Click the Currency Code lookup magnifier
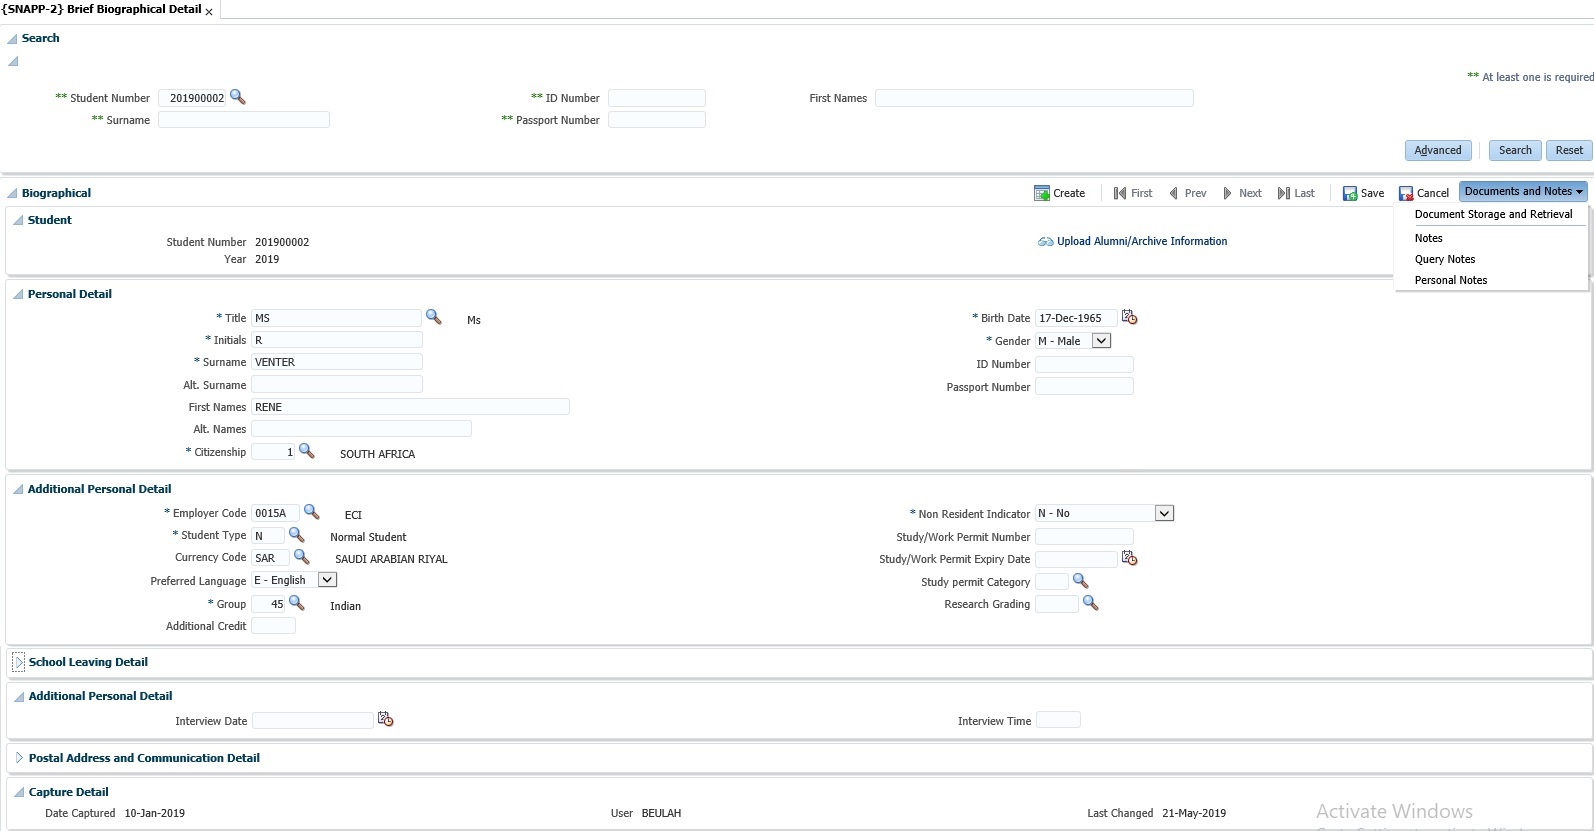 pyautogui.click(x=301, y=557)
